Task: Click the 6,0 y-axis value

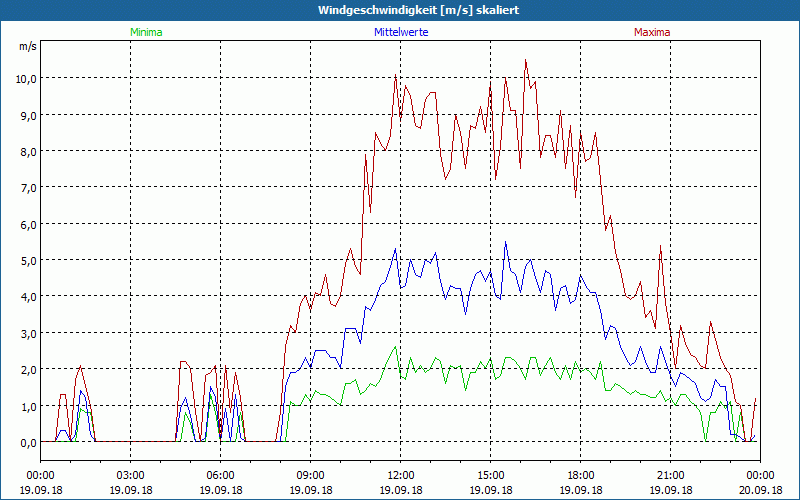Action: point(29,224)
